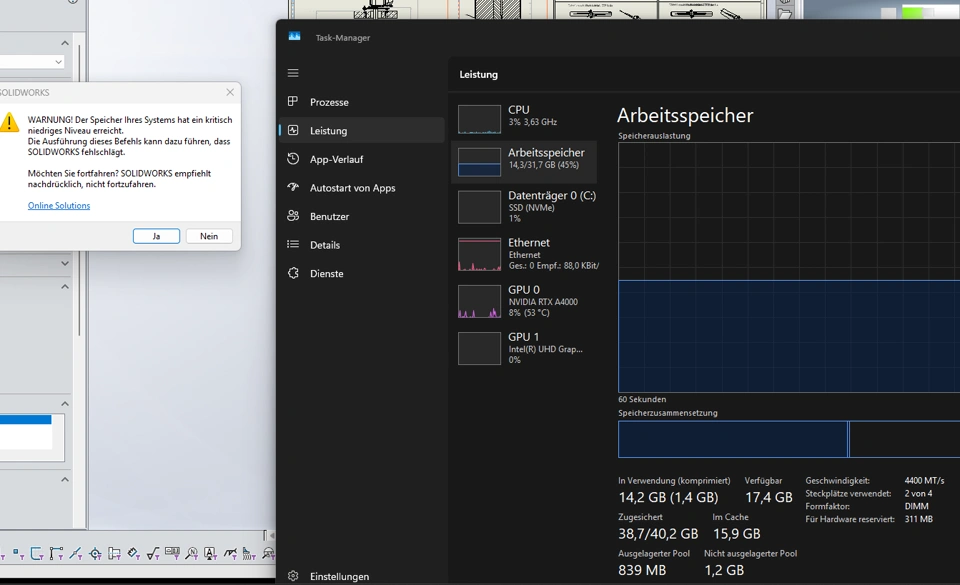Open App-Verlauf in the Task-Manager sidebar

361,159
